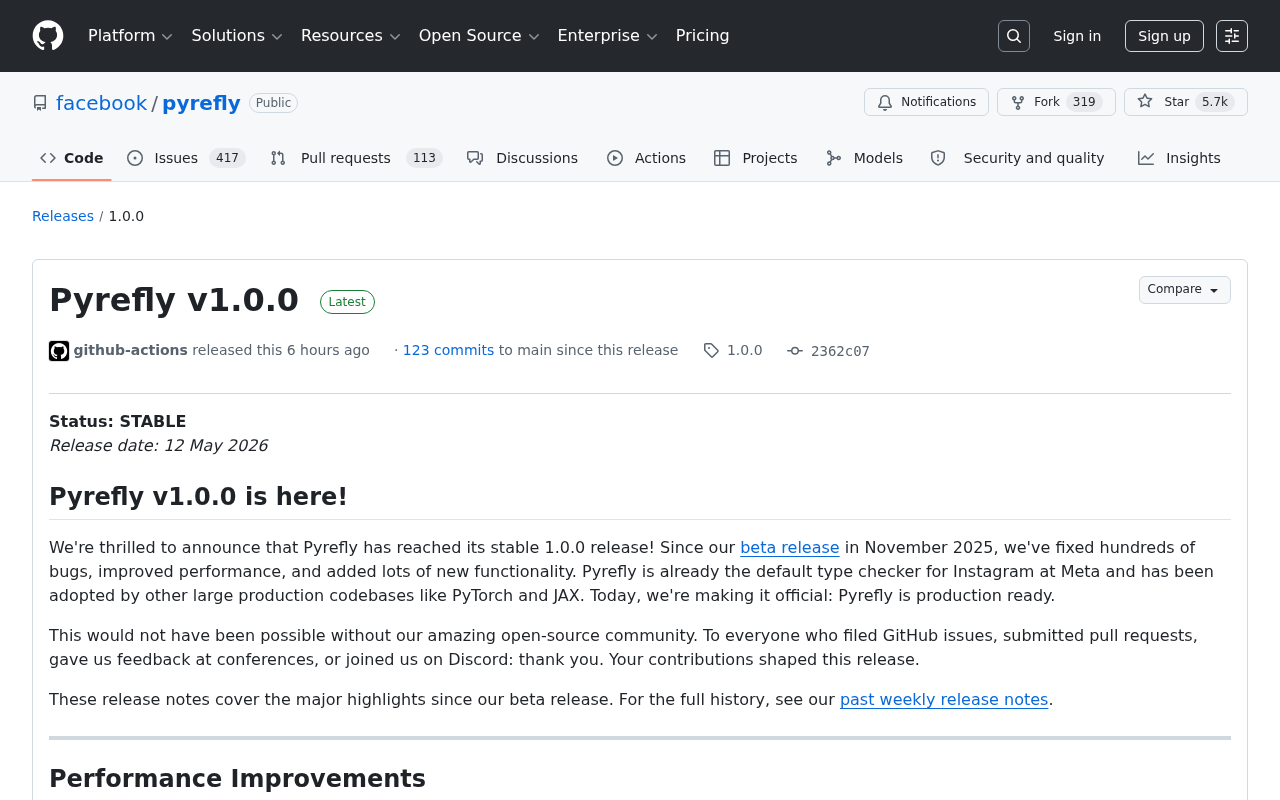
Task: Open the Actions tab
Action: point(647,158)
